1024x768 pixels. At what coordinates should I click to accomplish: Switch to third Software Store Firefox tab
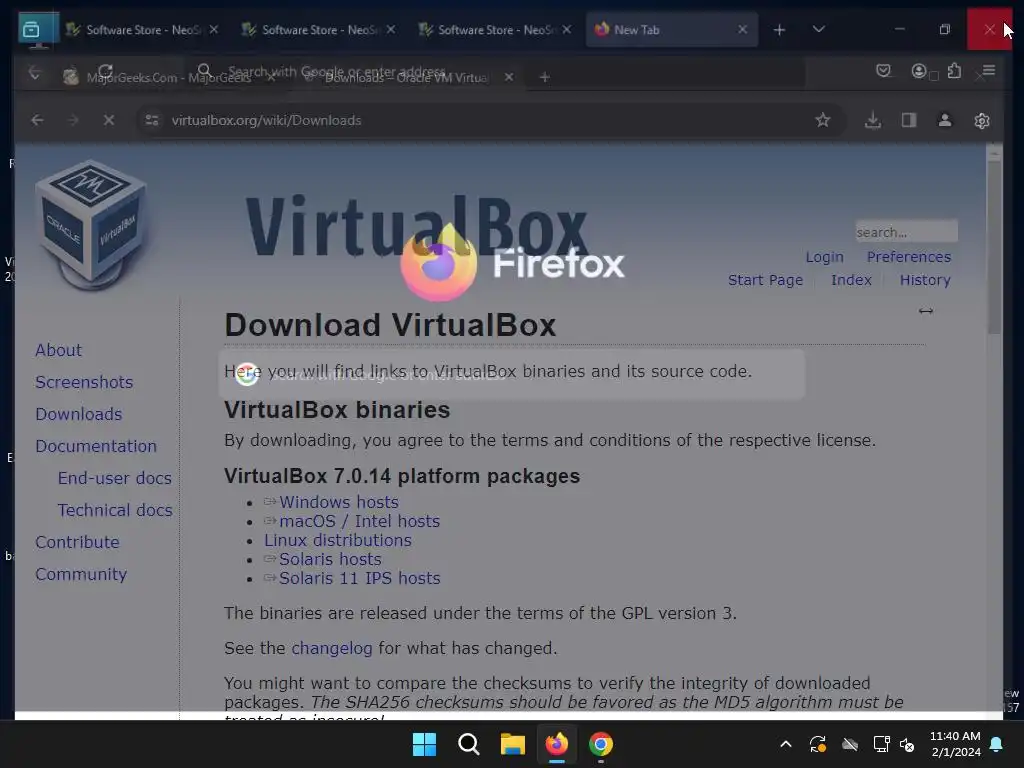tap(494, 29)
